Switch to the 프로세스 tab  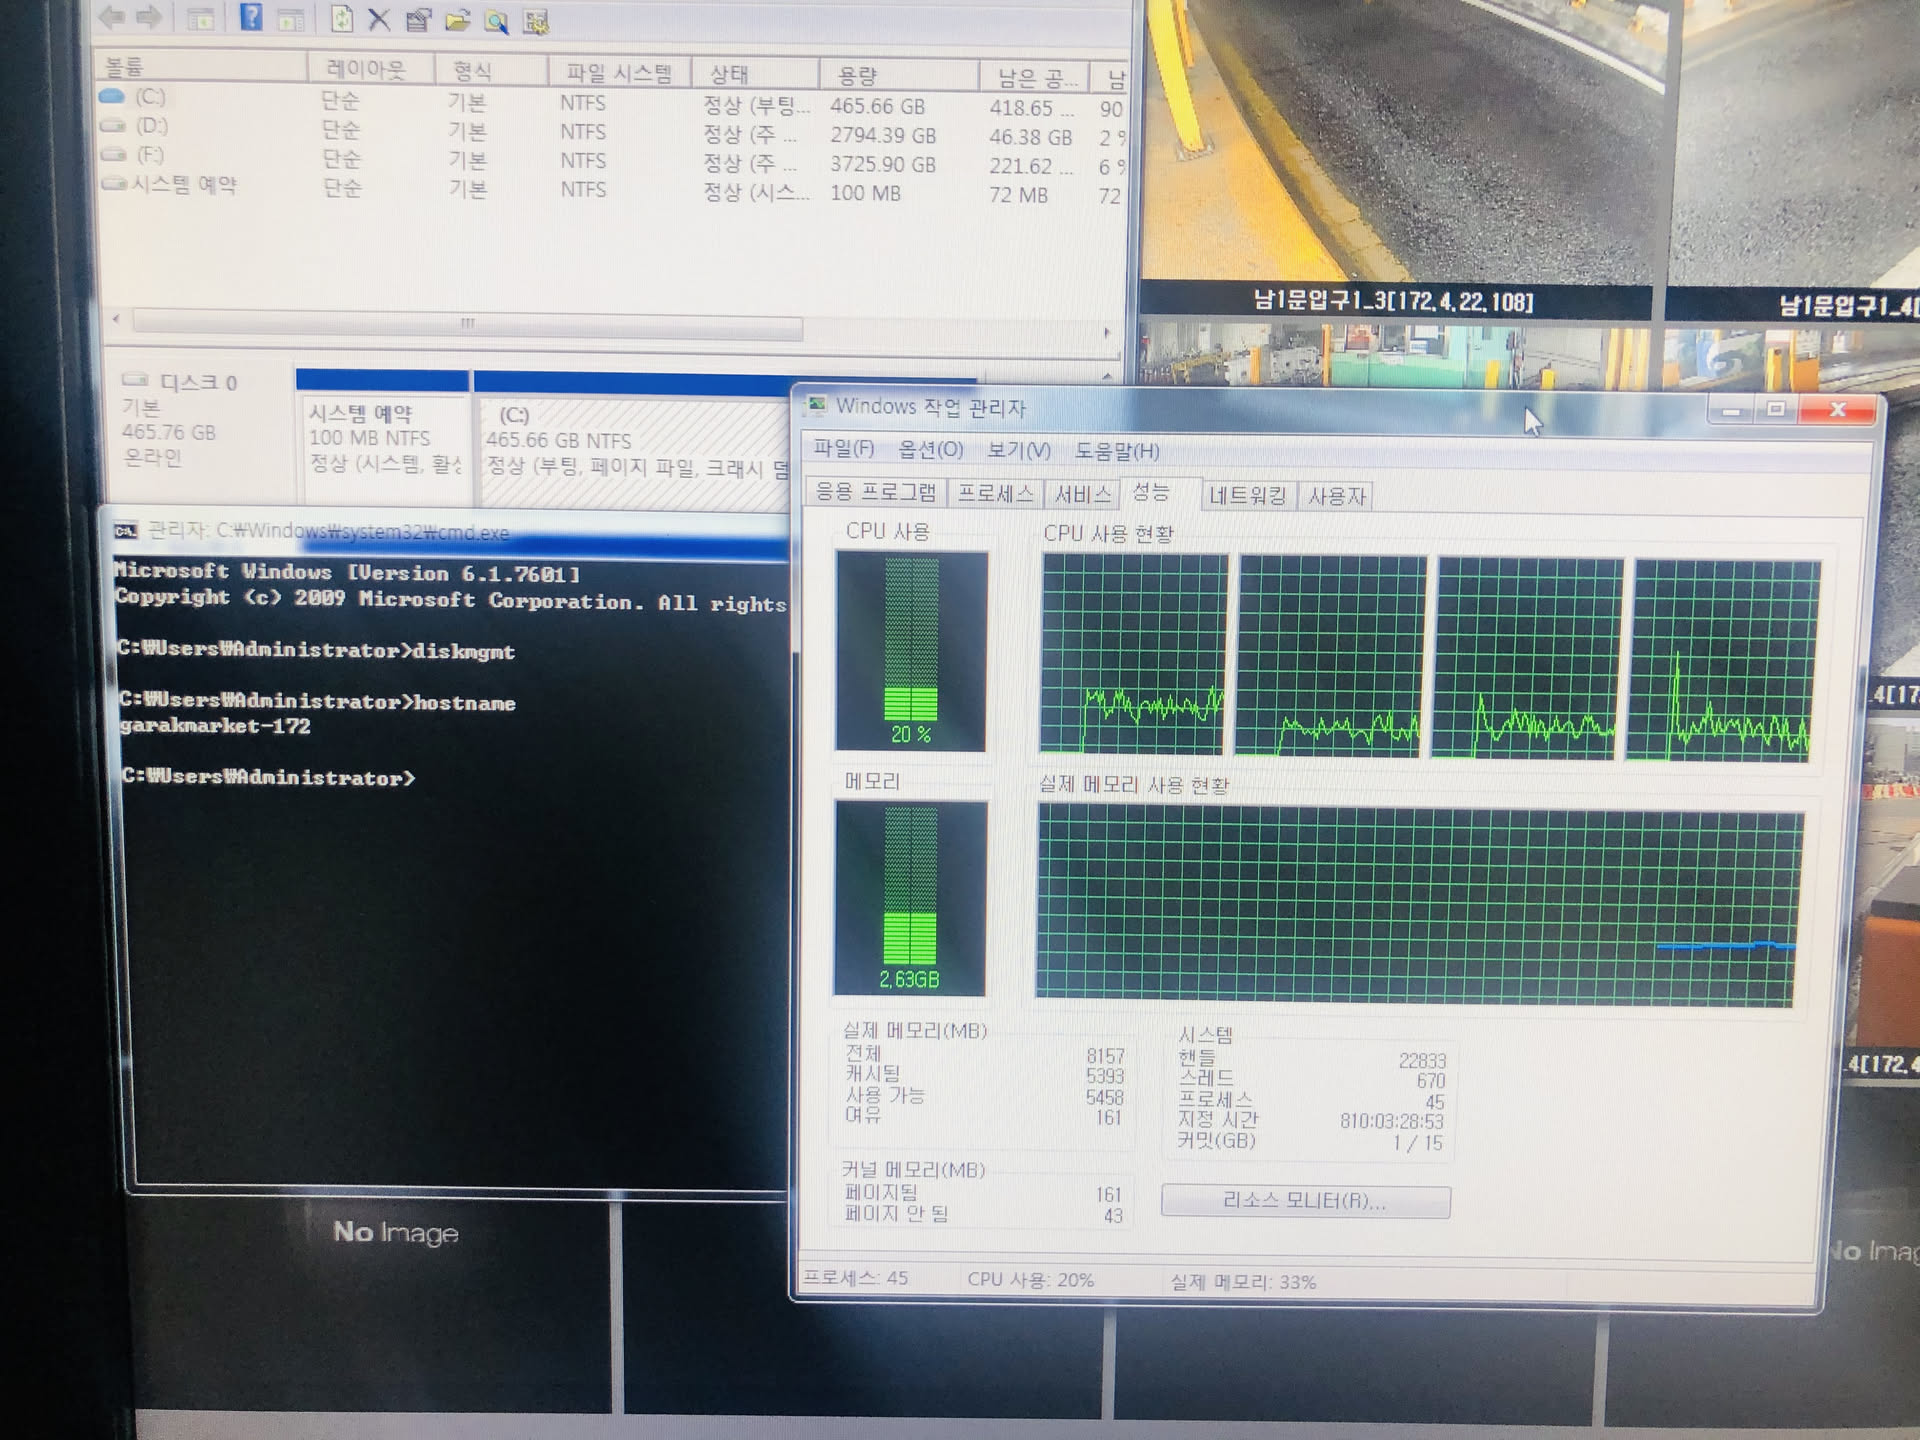[995, 493]
